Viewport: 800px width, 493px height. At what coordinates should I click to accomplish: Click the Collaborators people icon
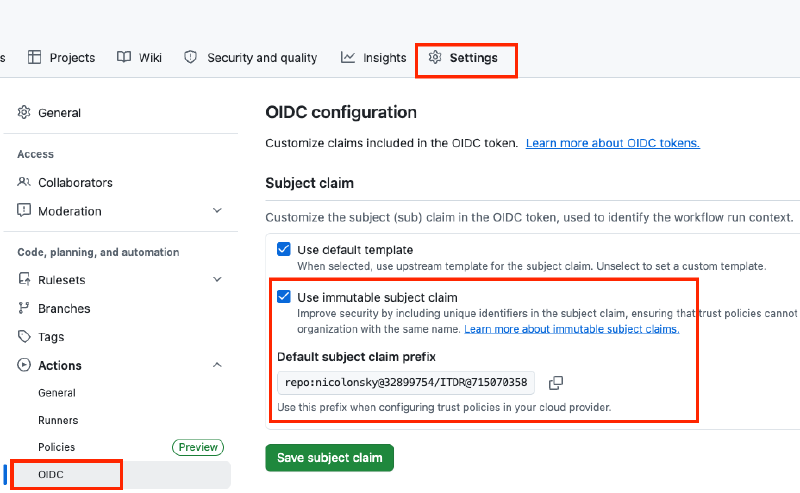pyautogui.click(x=24, y=182)
